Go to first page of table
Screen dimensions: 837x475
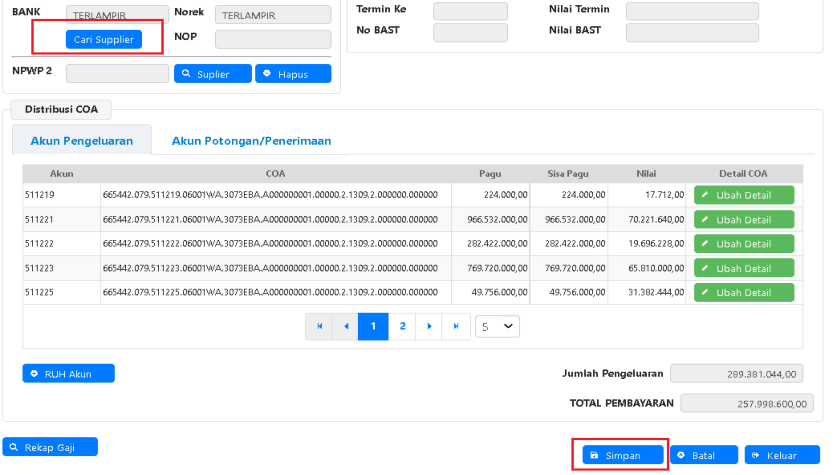[319, 326]
